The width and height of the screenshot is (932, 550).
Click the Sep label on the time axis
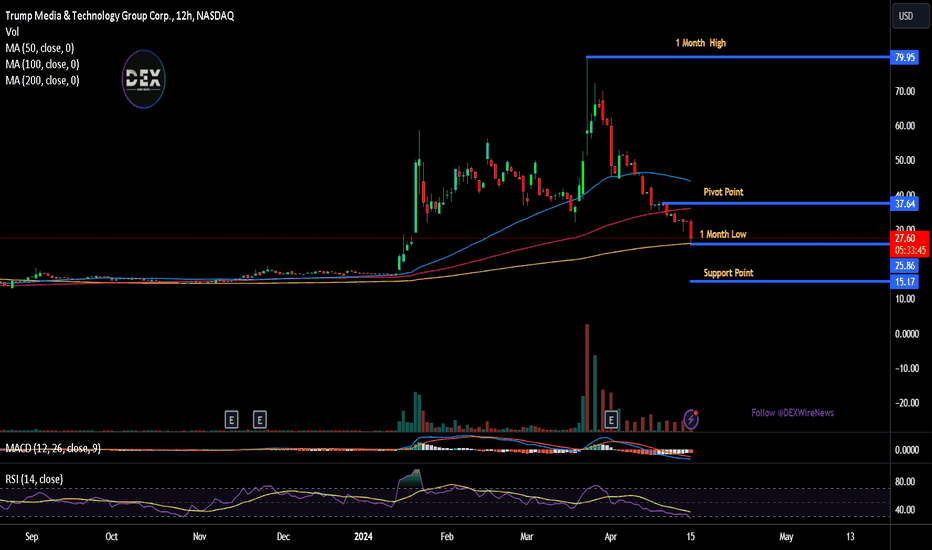pyautogui.click(x=32, y=536)
